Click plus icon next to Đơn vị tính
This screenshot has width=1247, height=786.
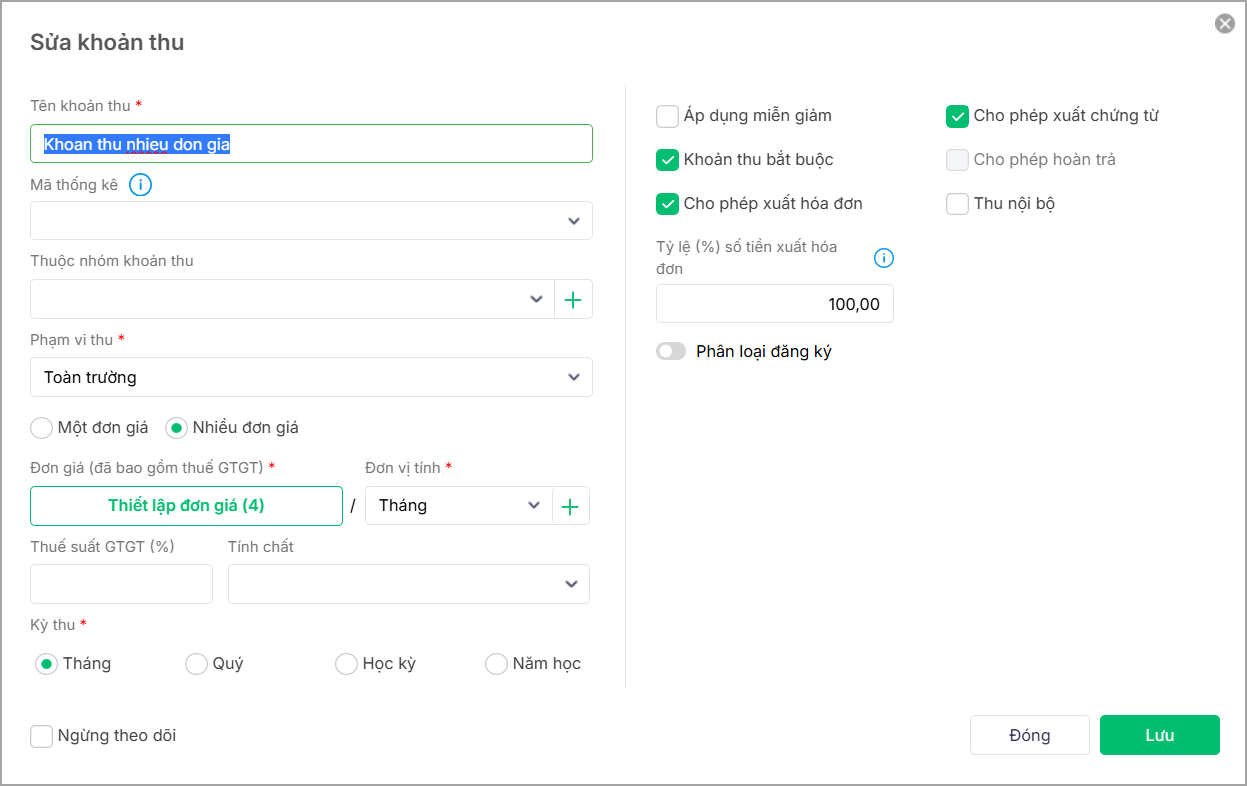pyautogui.click(x=570, y=506)
